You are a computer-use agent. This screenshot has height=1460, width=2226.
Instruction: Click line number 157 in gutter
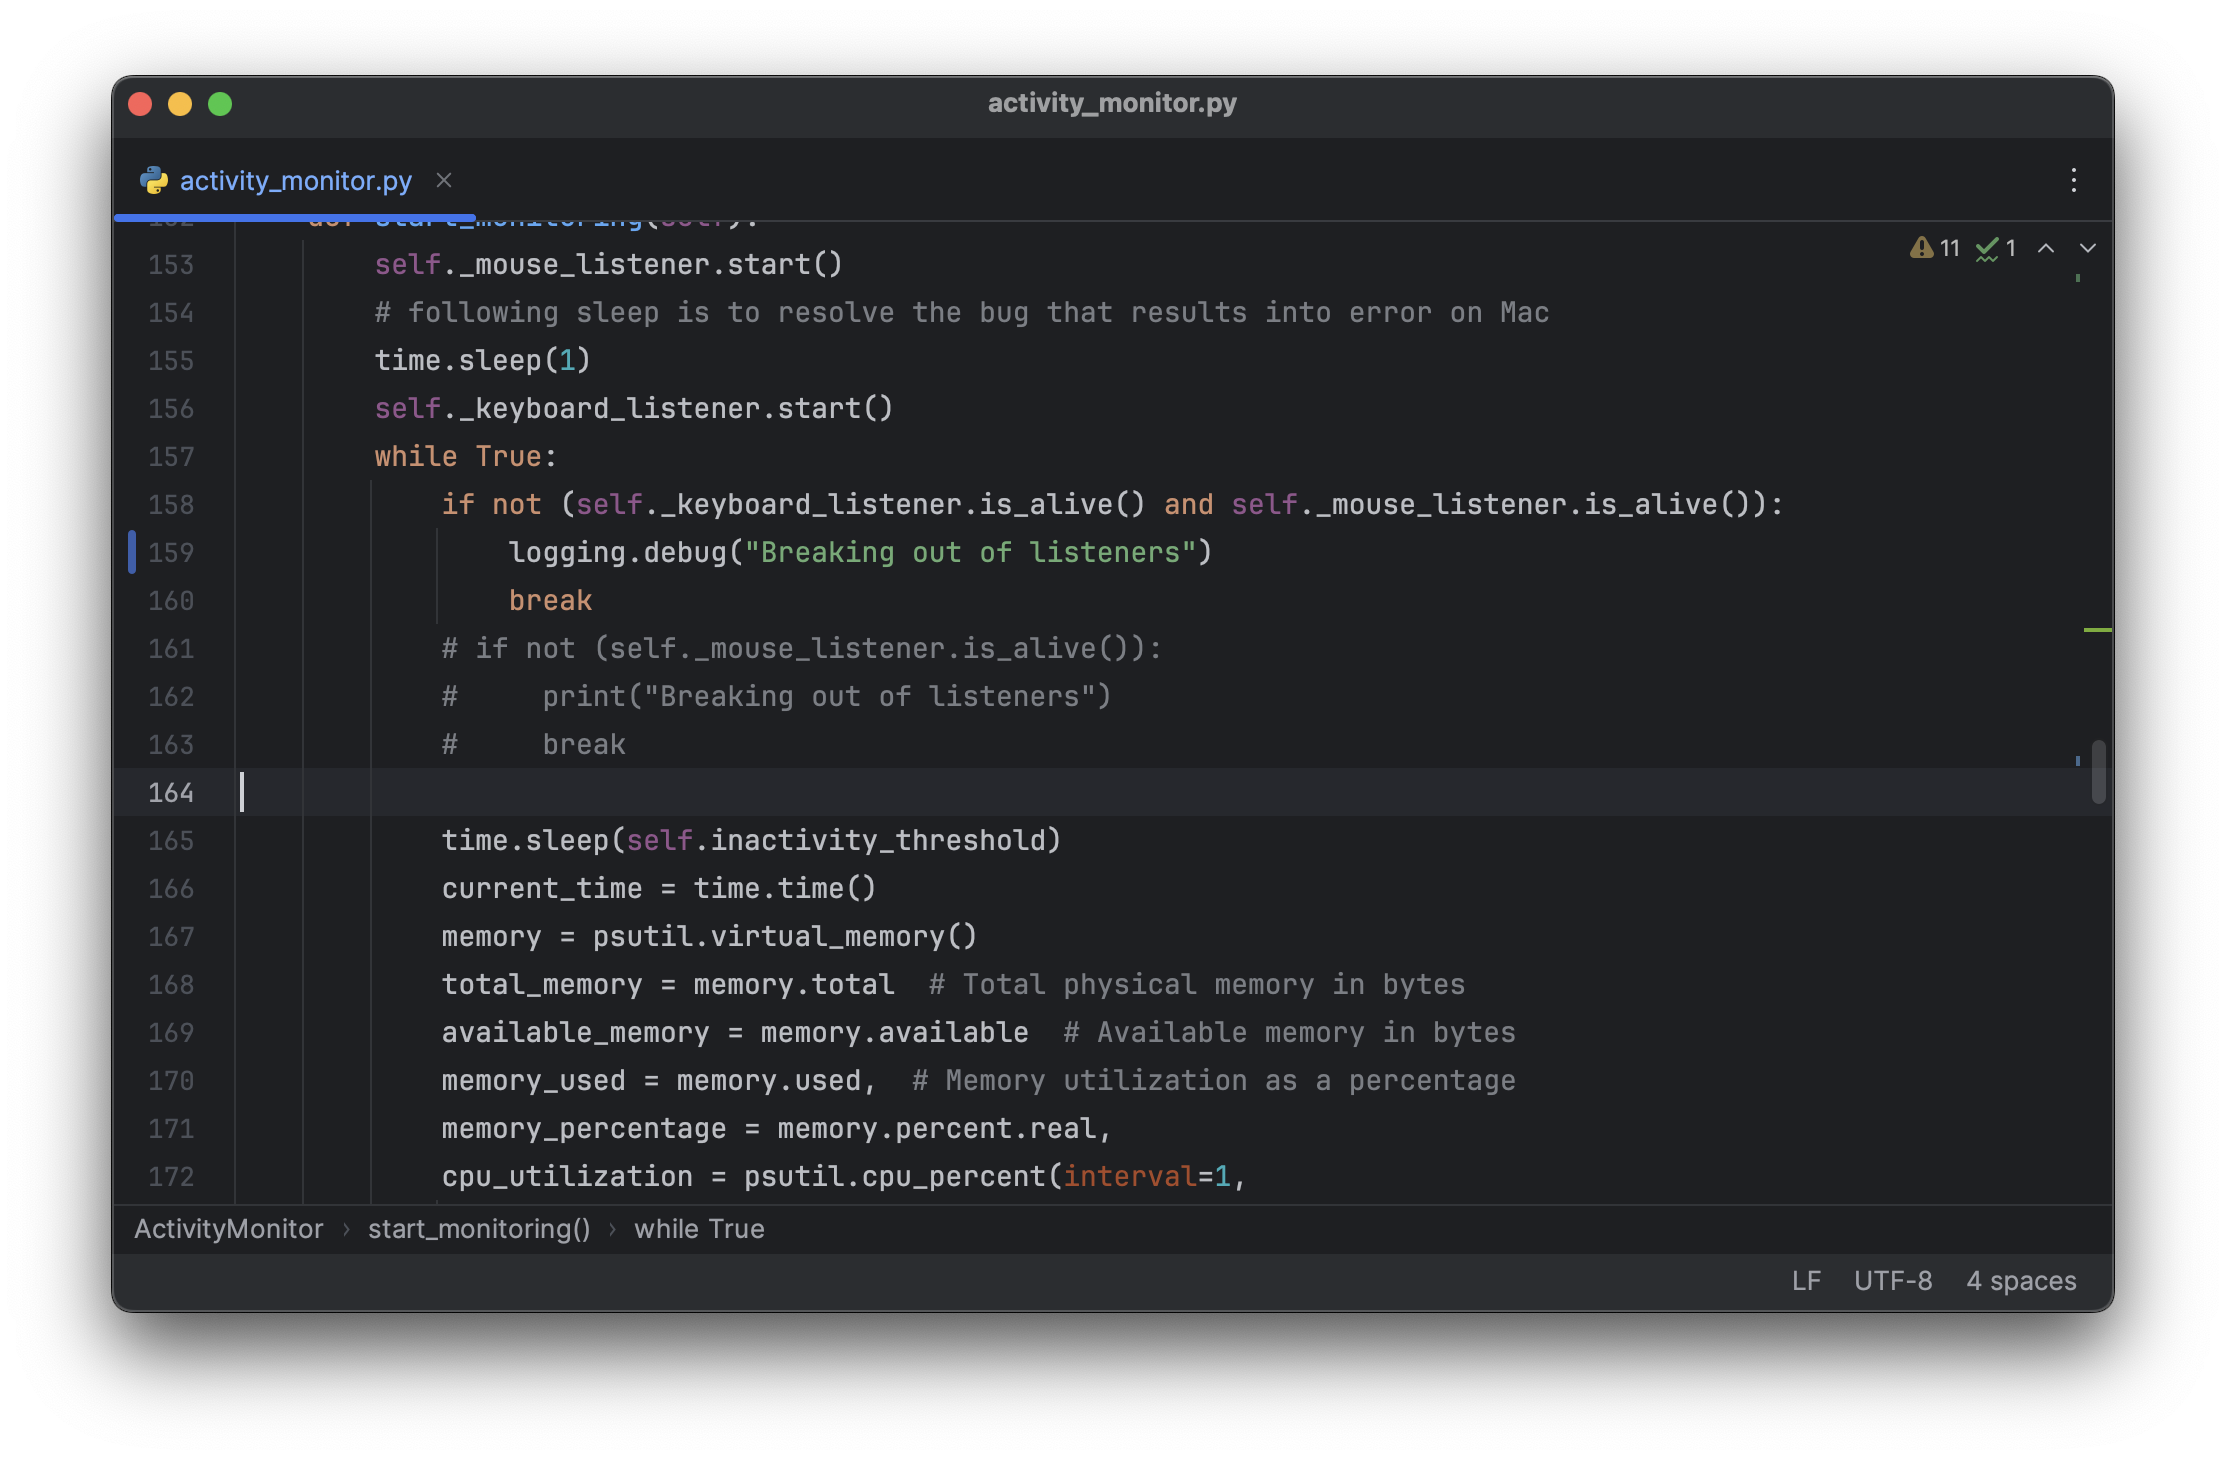(x=171, y=456)
